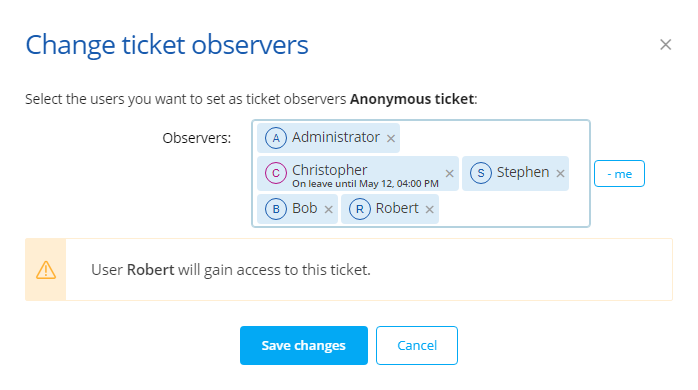The image size is (698, 390).
Task: Click Robert's avatar circle R
Action: click(360, 209)
